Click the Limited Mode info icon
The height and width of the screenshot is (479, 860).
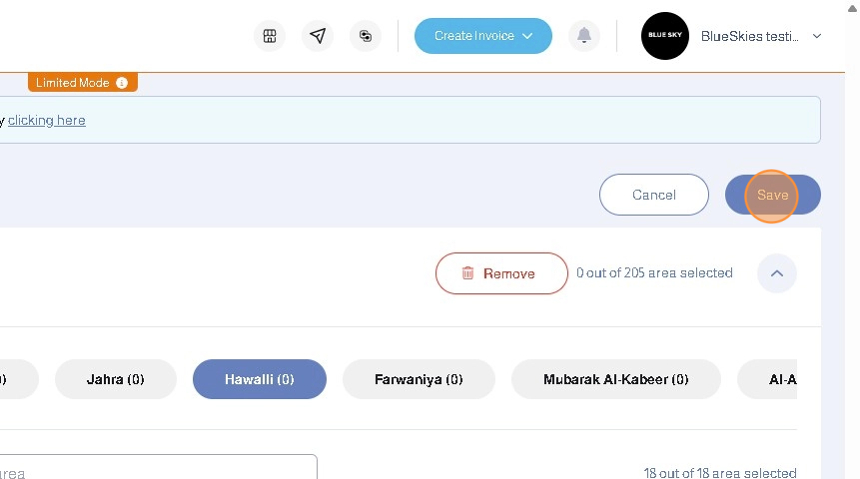click(x=122, y=83)
